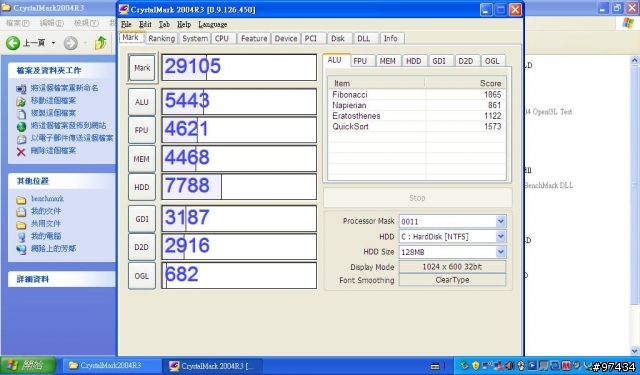Viewport: 640px width, 375px height.
Task: Click the QuickSort score row
Action: tap(417, 126)
